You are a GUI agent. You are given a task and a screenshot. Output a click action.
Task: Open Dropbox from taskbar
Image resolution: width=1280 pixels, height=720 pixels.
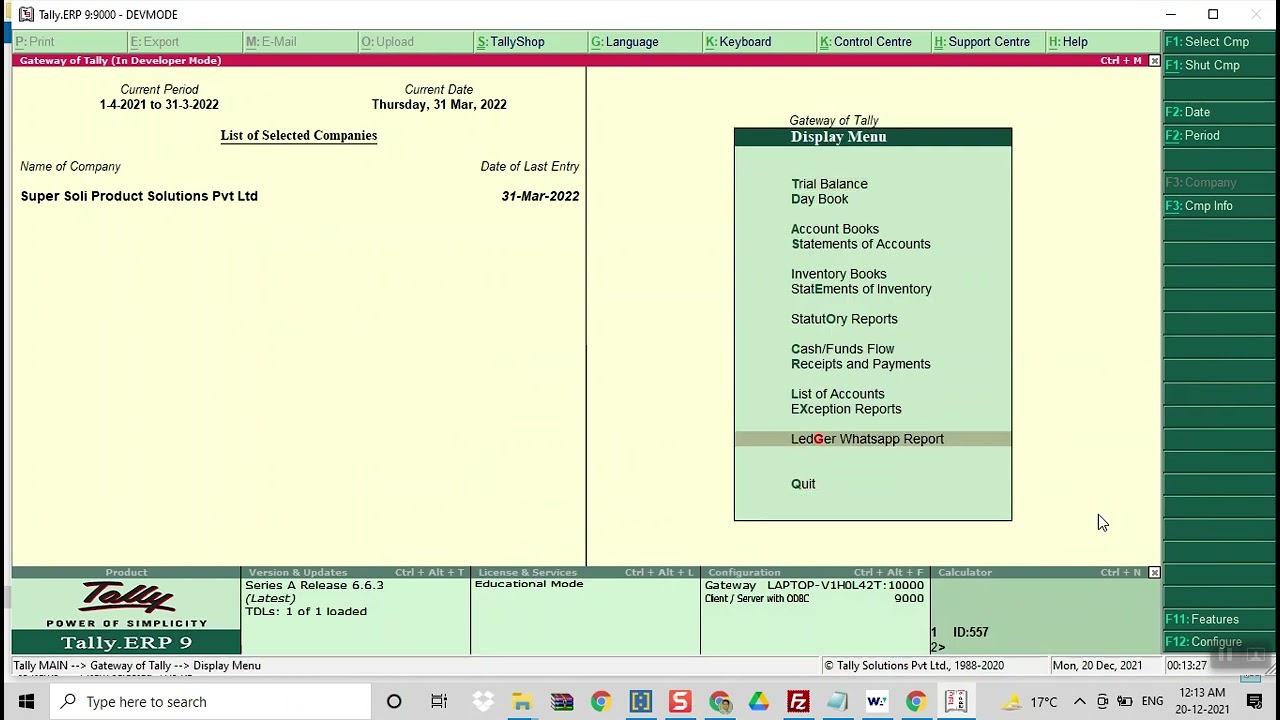click(x=483, y=702)
